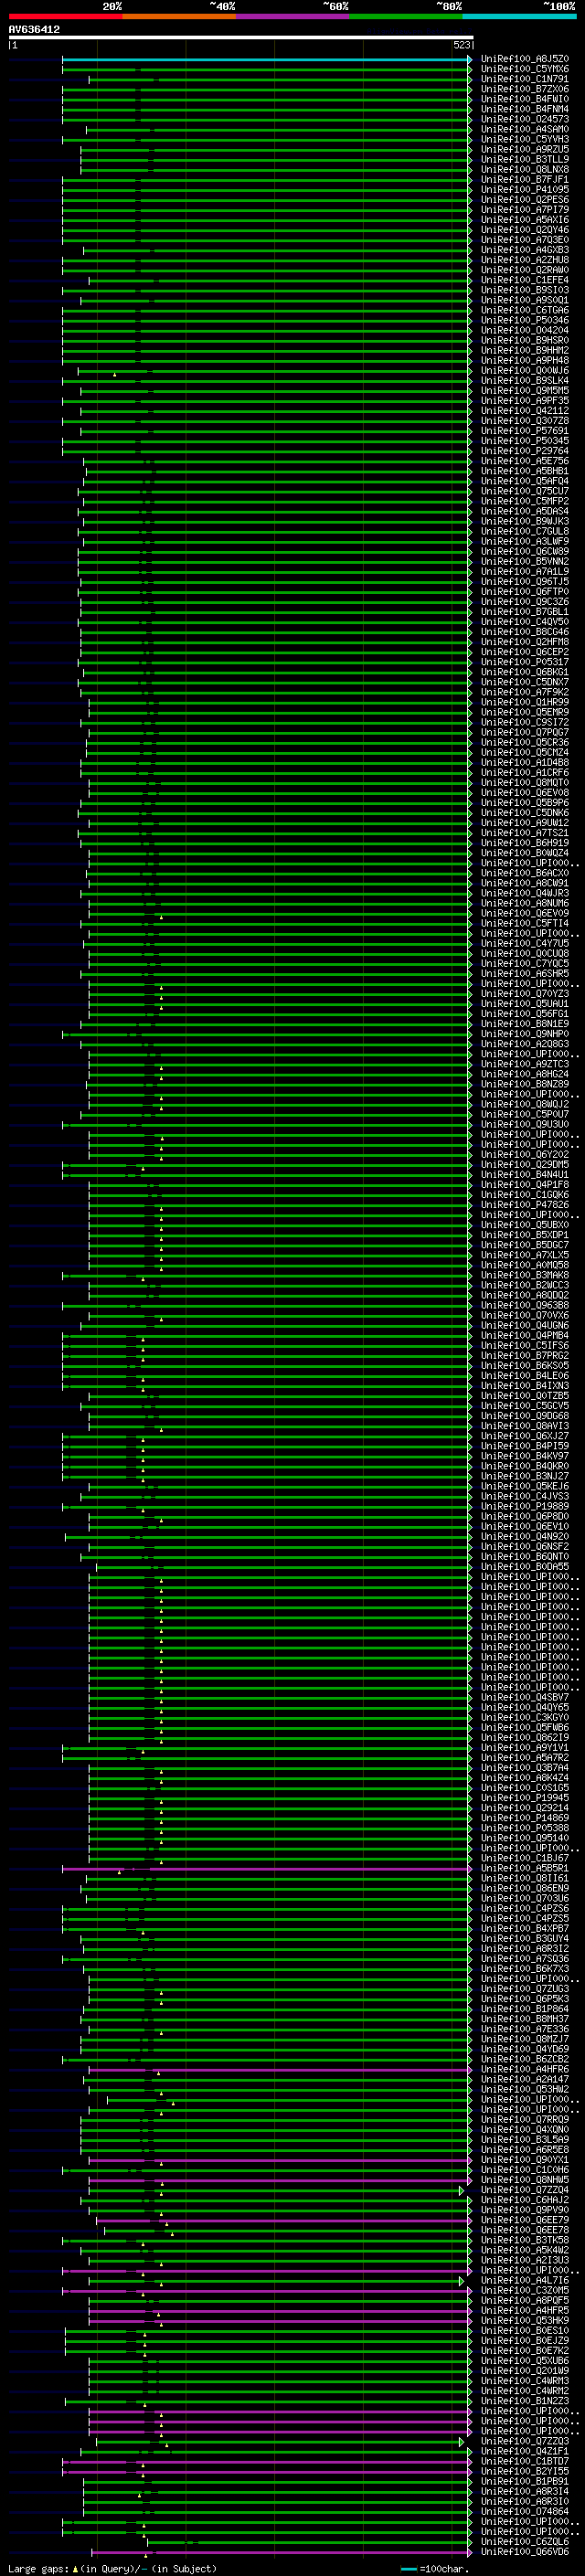Click the green 80% identity legend segment
Screen dimensions: 585x2576
pos(406,16)
